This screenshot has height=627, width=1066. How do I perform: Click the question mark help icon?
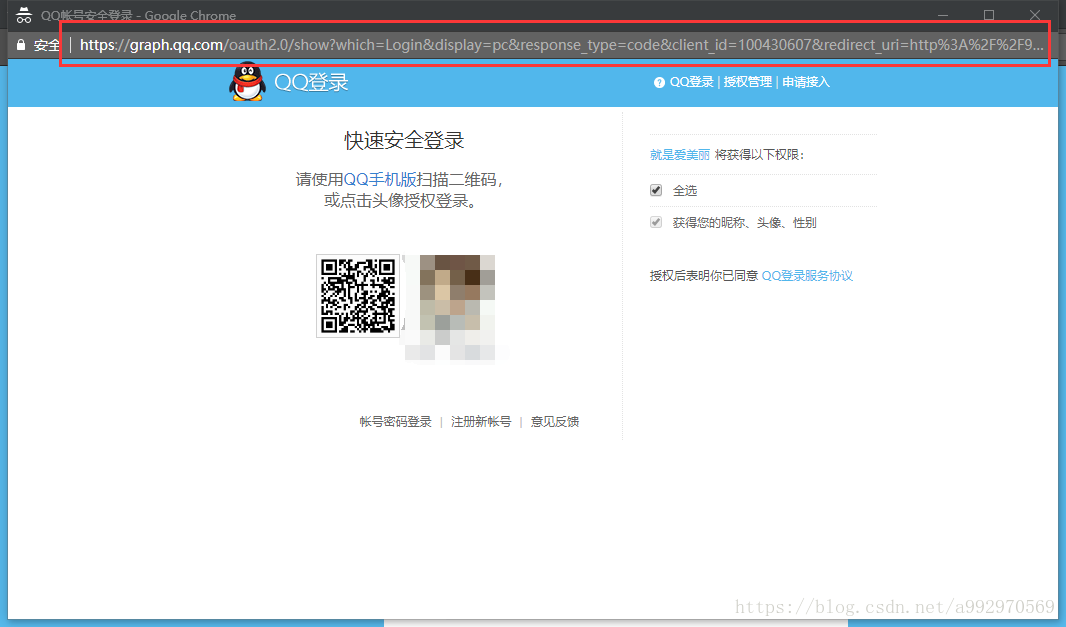point(659,82)
